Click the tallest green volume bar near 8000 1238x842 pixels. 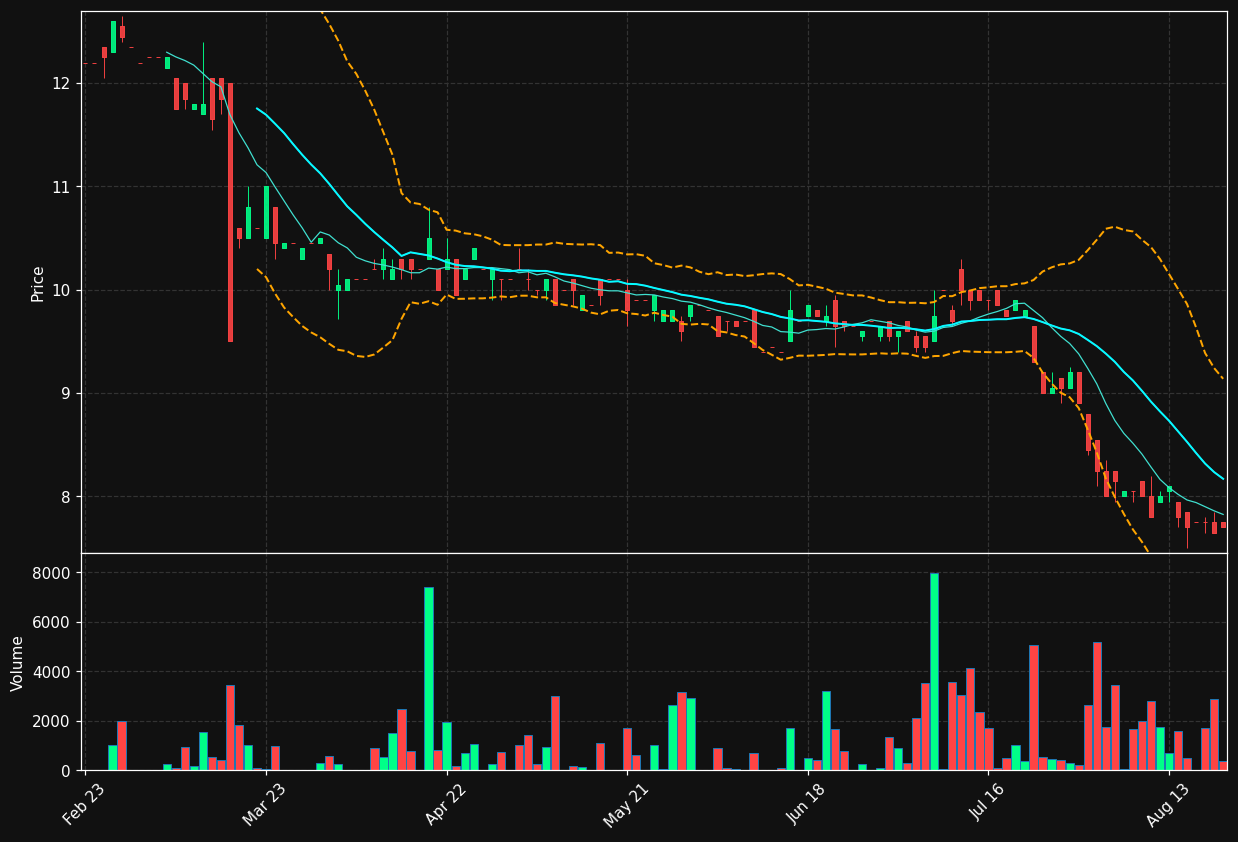[x=934, y=671]
